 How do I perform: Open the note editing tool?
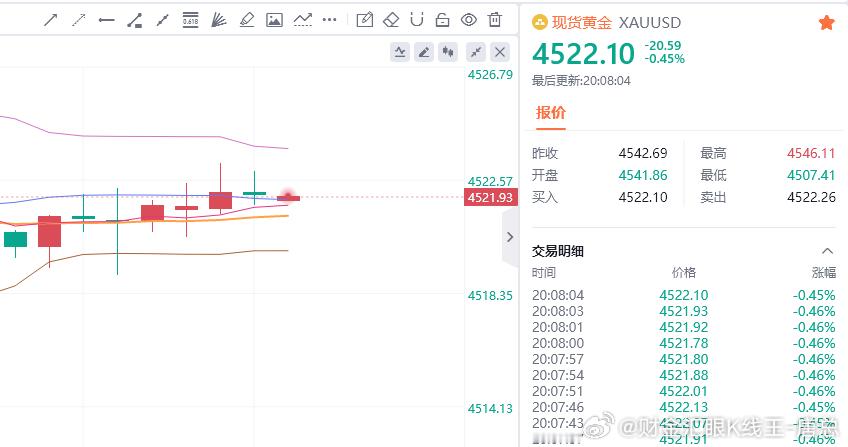(x=365, y=20)
